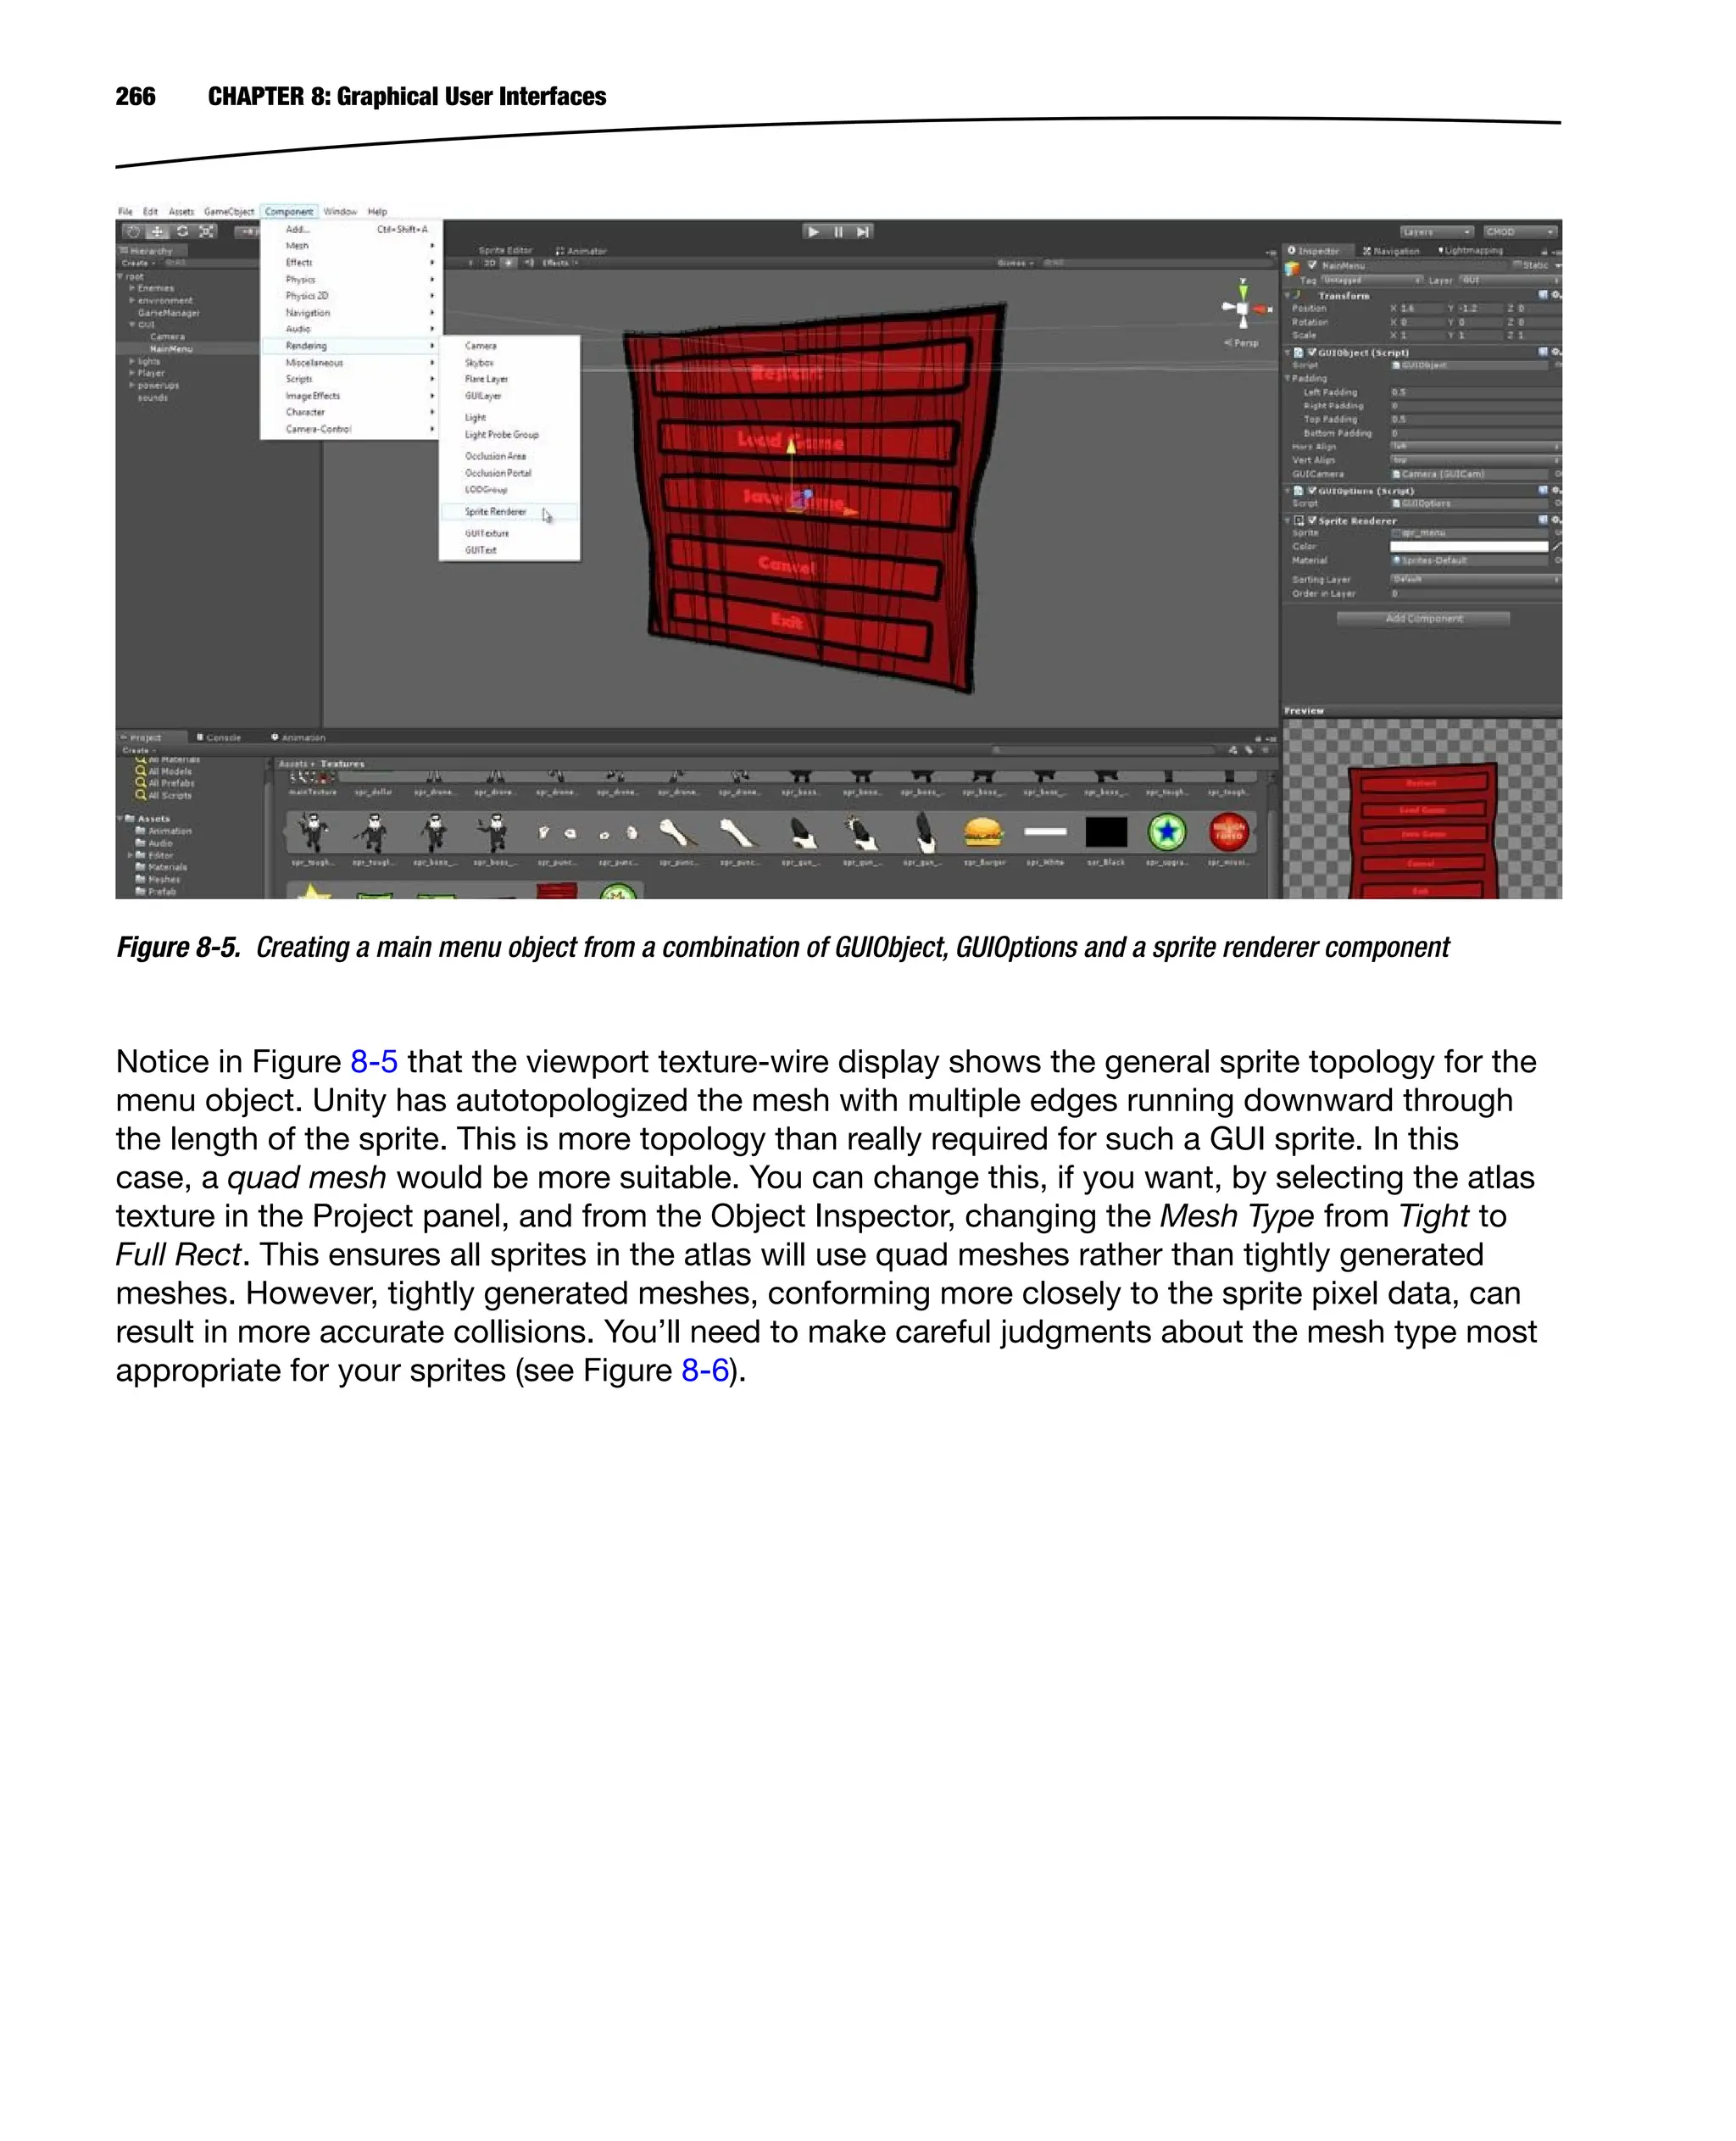
Task: Select Sprite Renderer in Rendering submenu
Action: 509,511
